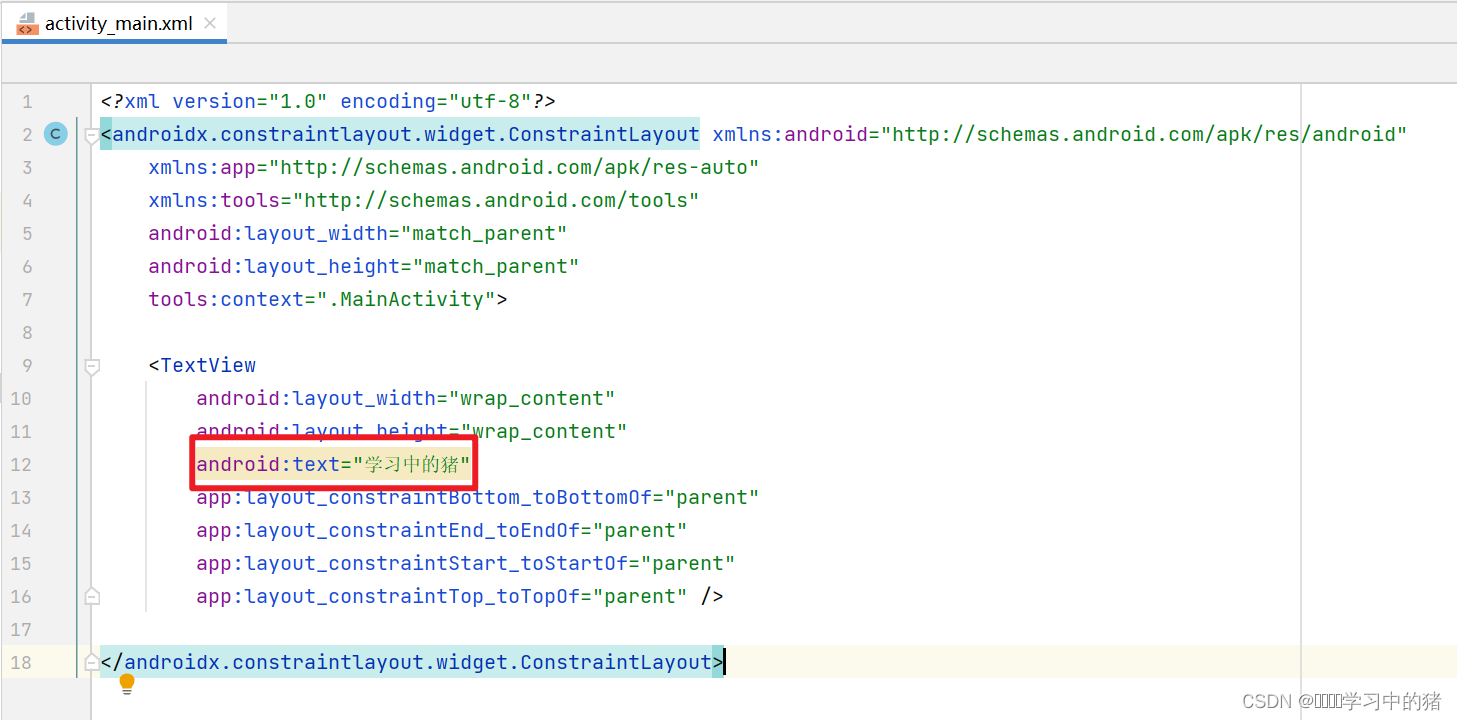Click the android:text attribute value
Image resolution: width=1457 pixels, height=720 pixels.
pyautogui.click(x=411, y=464)
